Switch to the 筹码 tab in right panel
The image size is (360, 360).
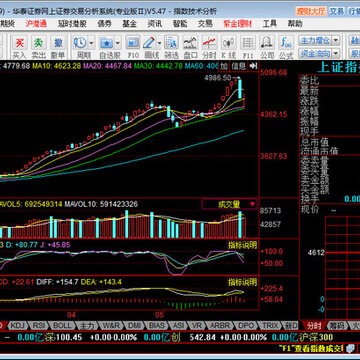pyautogui.click(x=336, y=325)
